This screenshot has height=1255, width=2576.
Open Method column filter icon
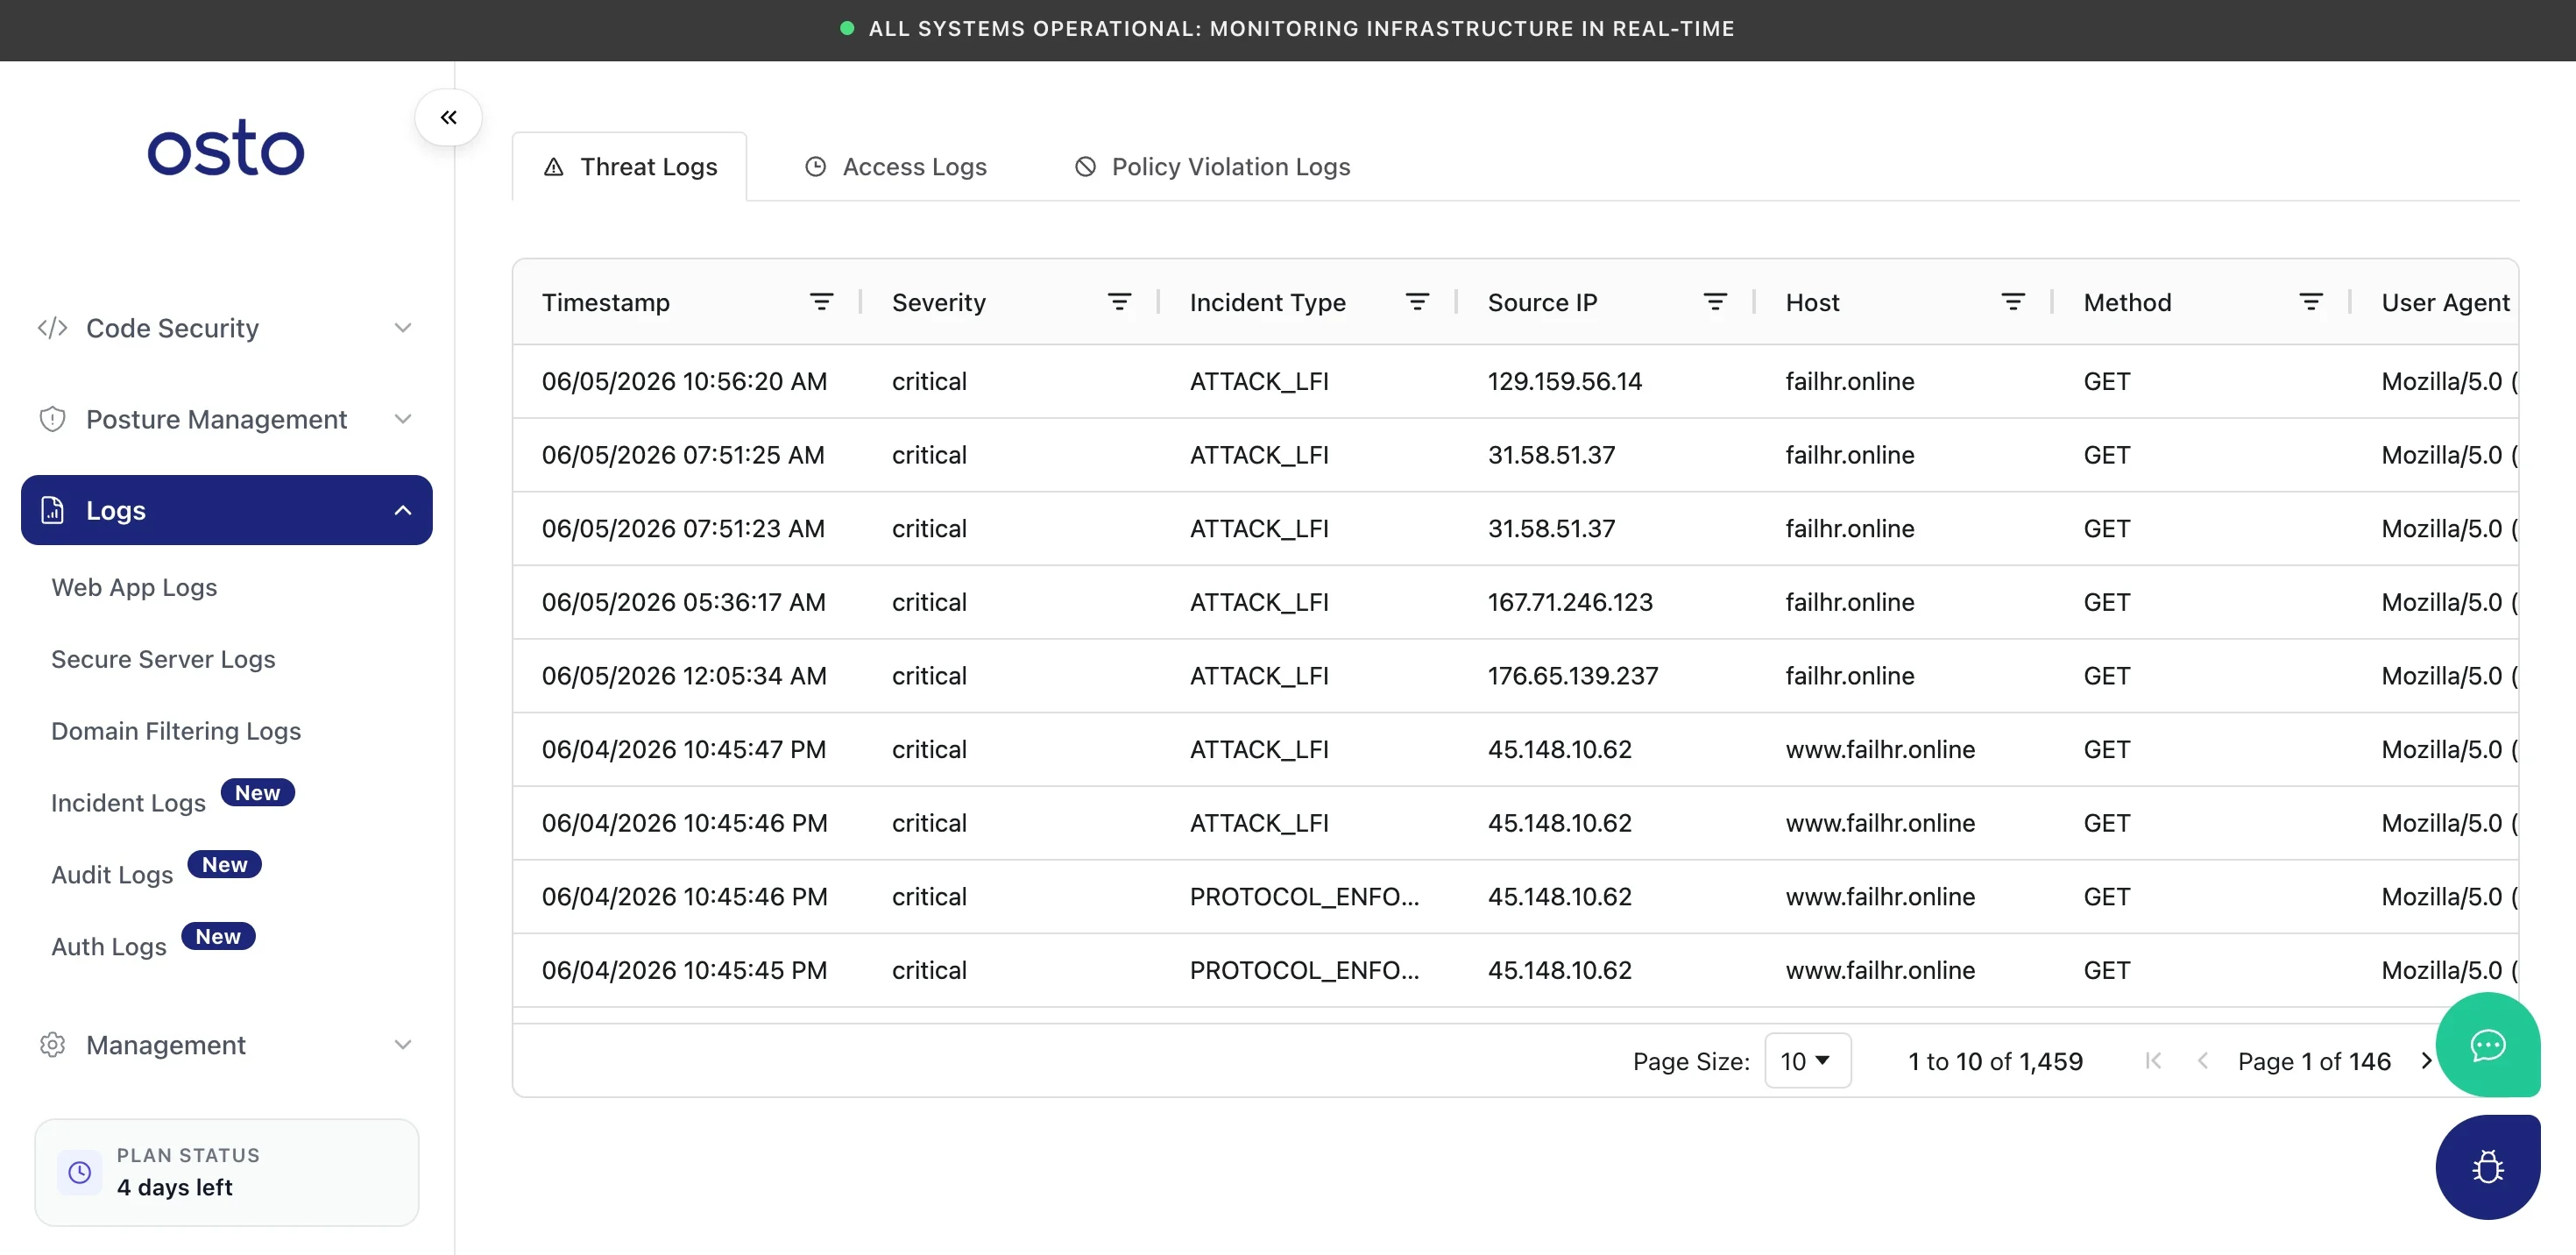pos(2311,302)
